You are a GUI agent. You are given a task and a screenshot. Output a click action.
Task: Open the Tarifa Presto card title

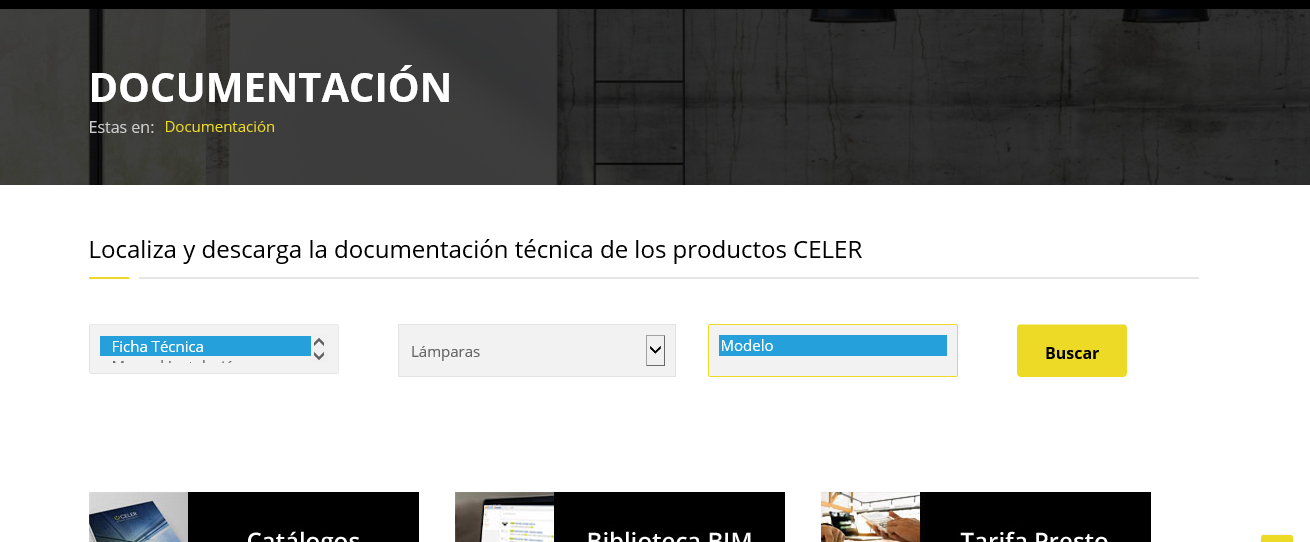tap(1035, 534)
